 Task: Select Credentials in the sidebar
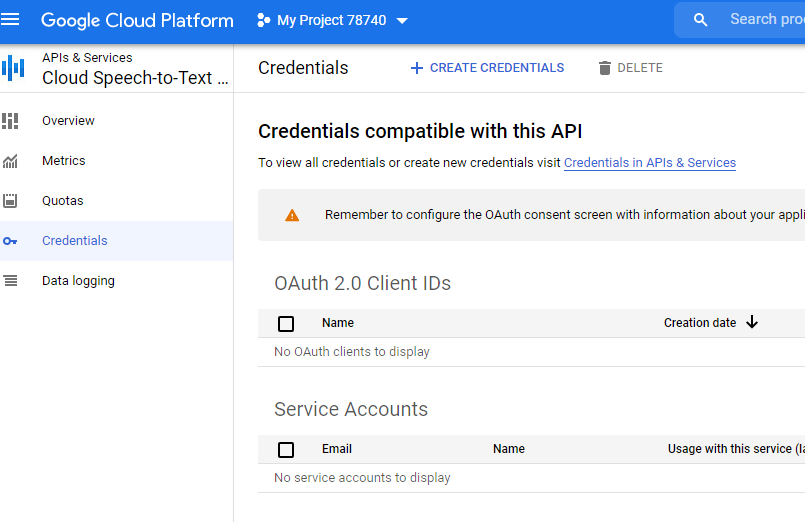point(117,241)
